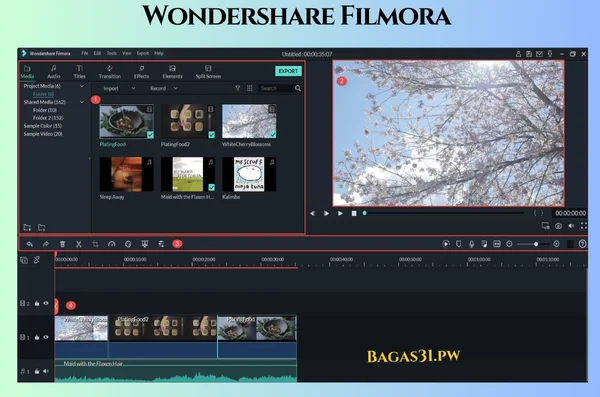Click the delete folder icon

pyautogui.click(x=42, y=227)
